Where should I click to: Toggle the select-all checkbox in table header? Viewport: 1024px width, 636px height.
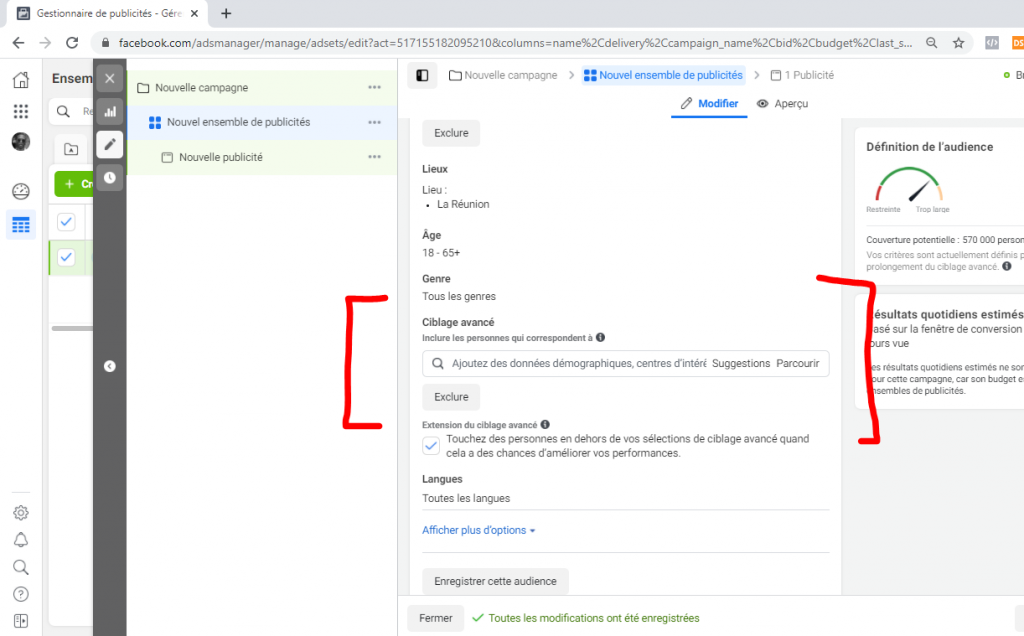pos(66,221)
